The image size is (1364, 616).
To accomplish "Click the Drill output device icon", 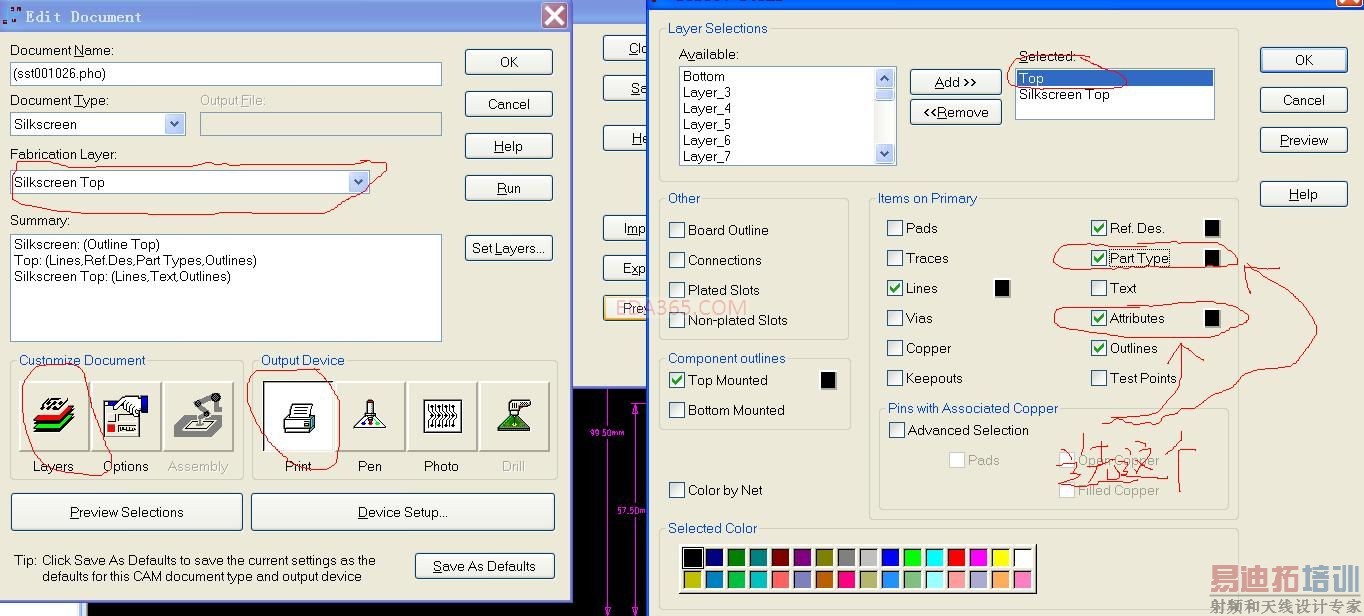I will [x=514, y=416].
